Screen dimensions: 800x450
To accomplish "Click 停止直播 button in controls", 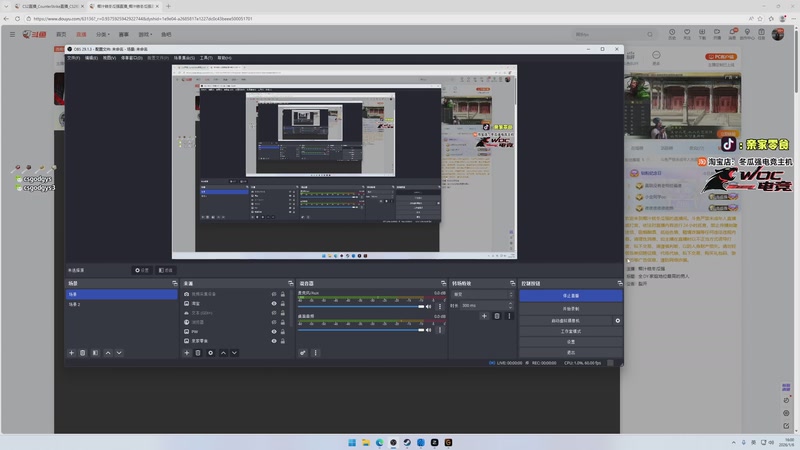I will click(570, 296).
